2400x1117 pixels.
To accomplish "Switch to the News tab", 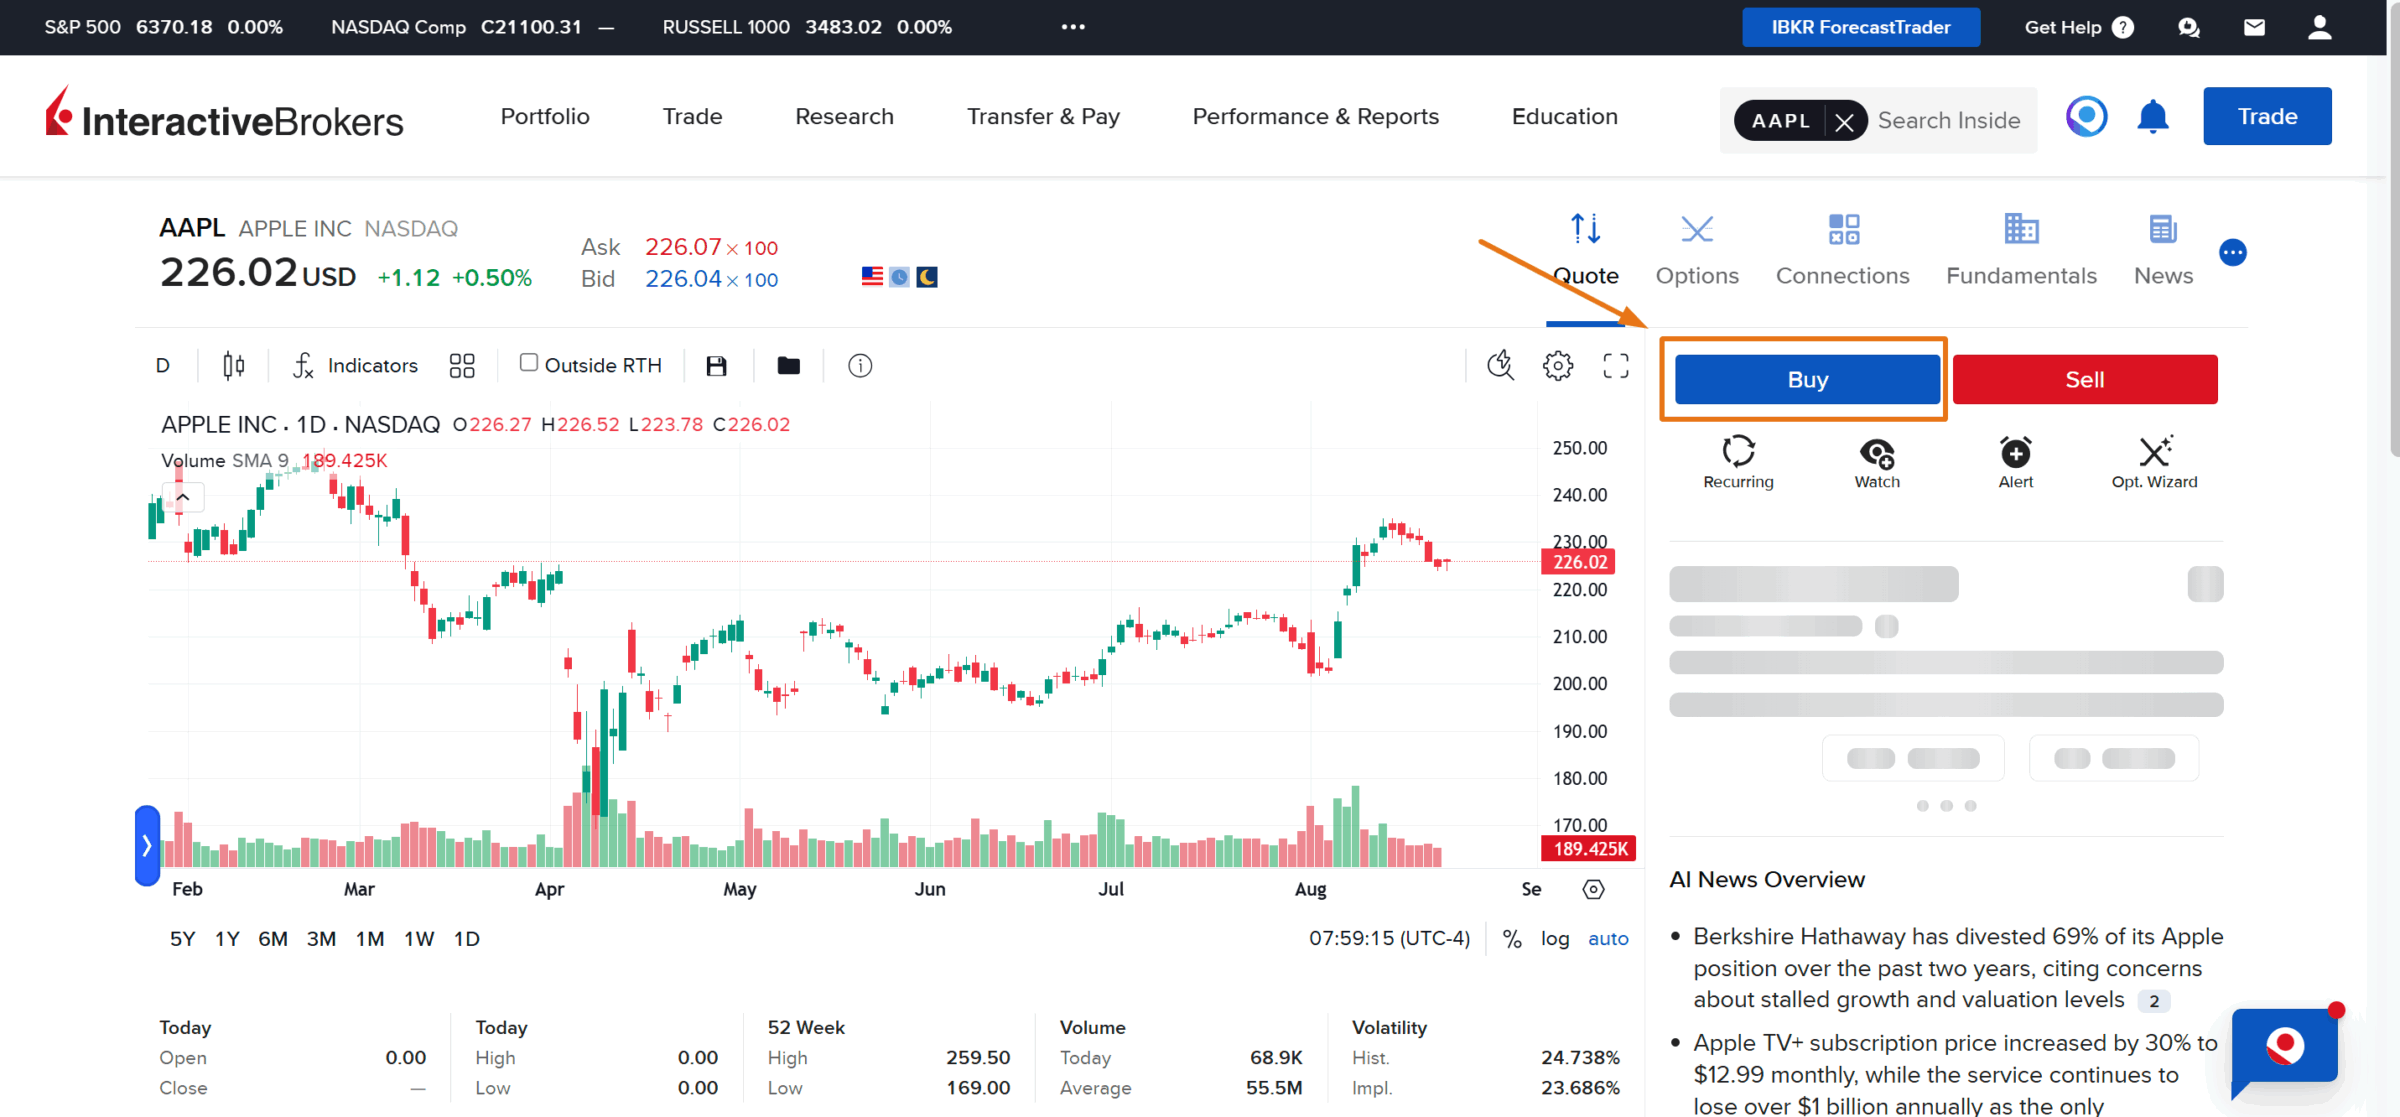I will click(2163, 251).
